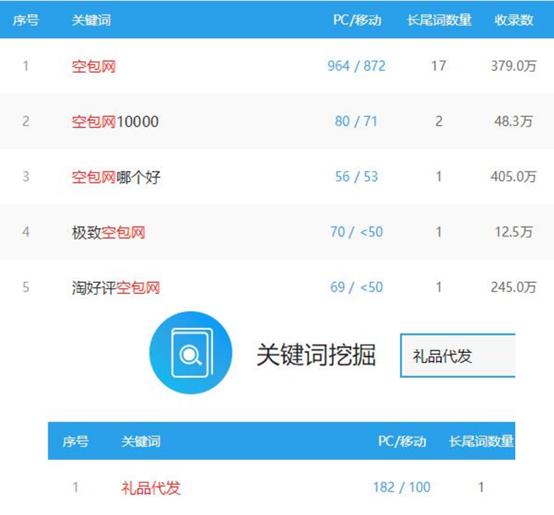Select long-tail count in 极致空包网 row
Image resolution: width=554 pixels, height=515 pixels.
click(x=439, y=232)
